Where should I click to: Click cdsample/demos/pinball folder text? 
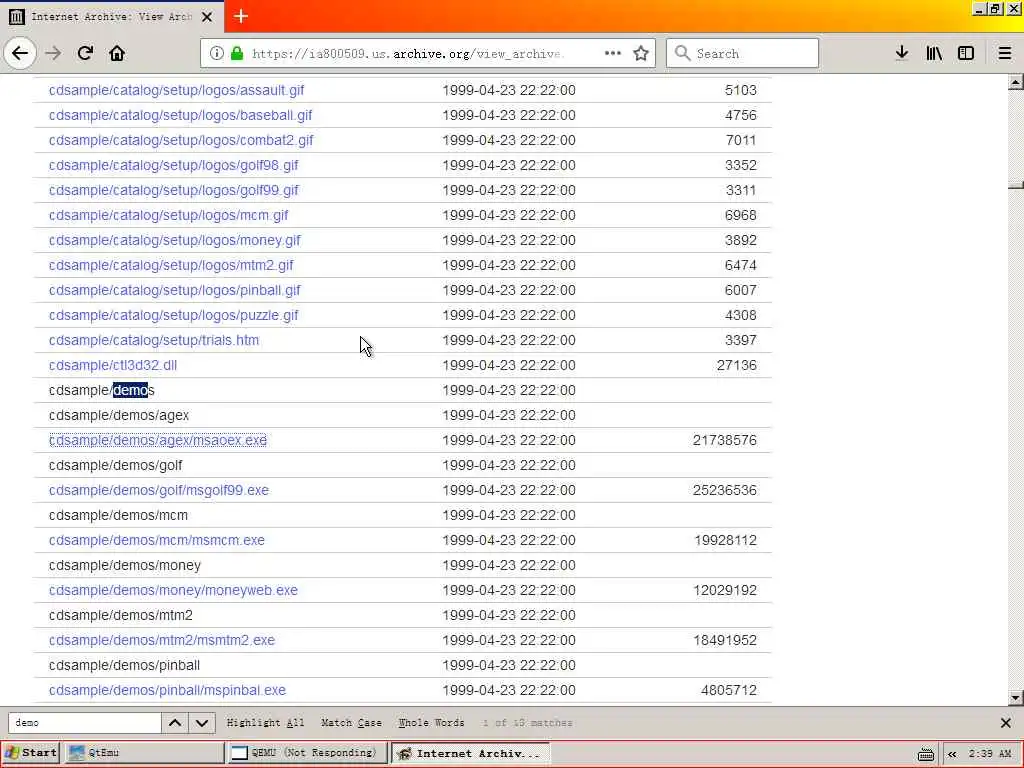pyautogui.click(x=124, y=665)
